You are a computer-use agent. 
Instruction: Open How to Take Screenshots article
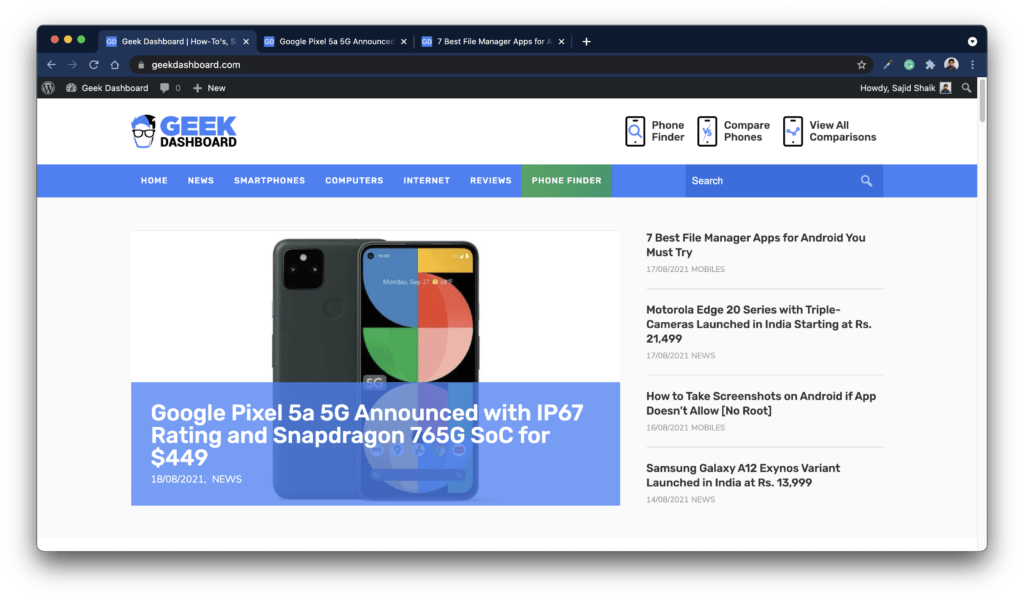click(761, 403)
